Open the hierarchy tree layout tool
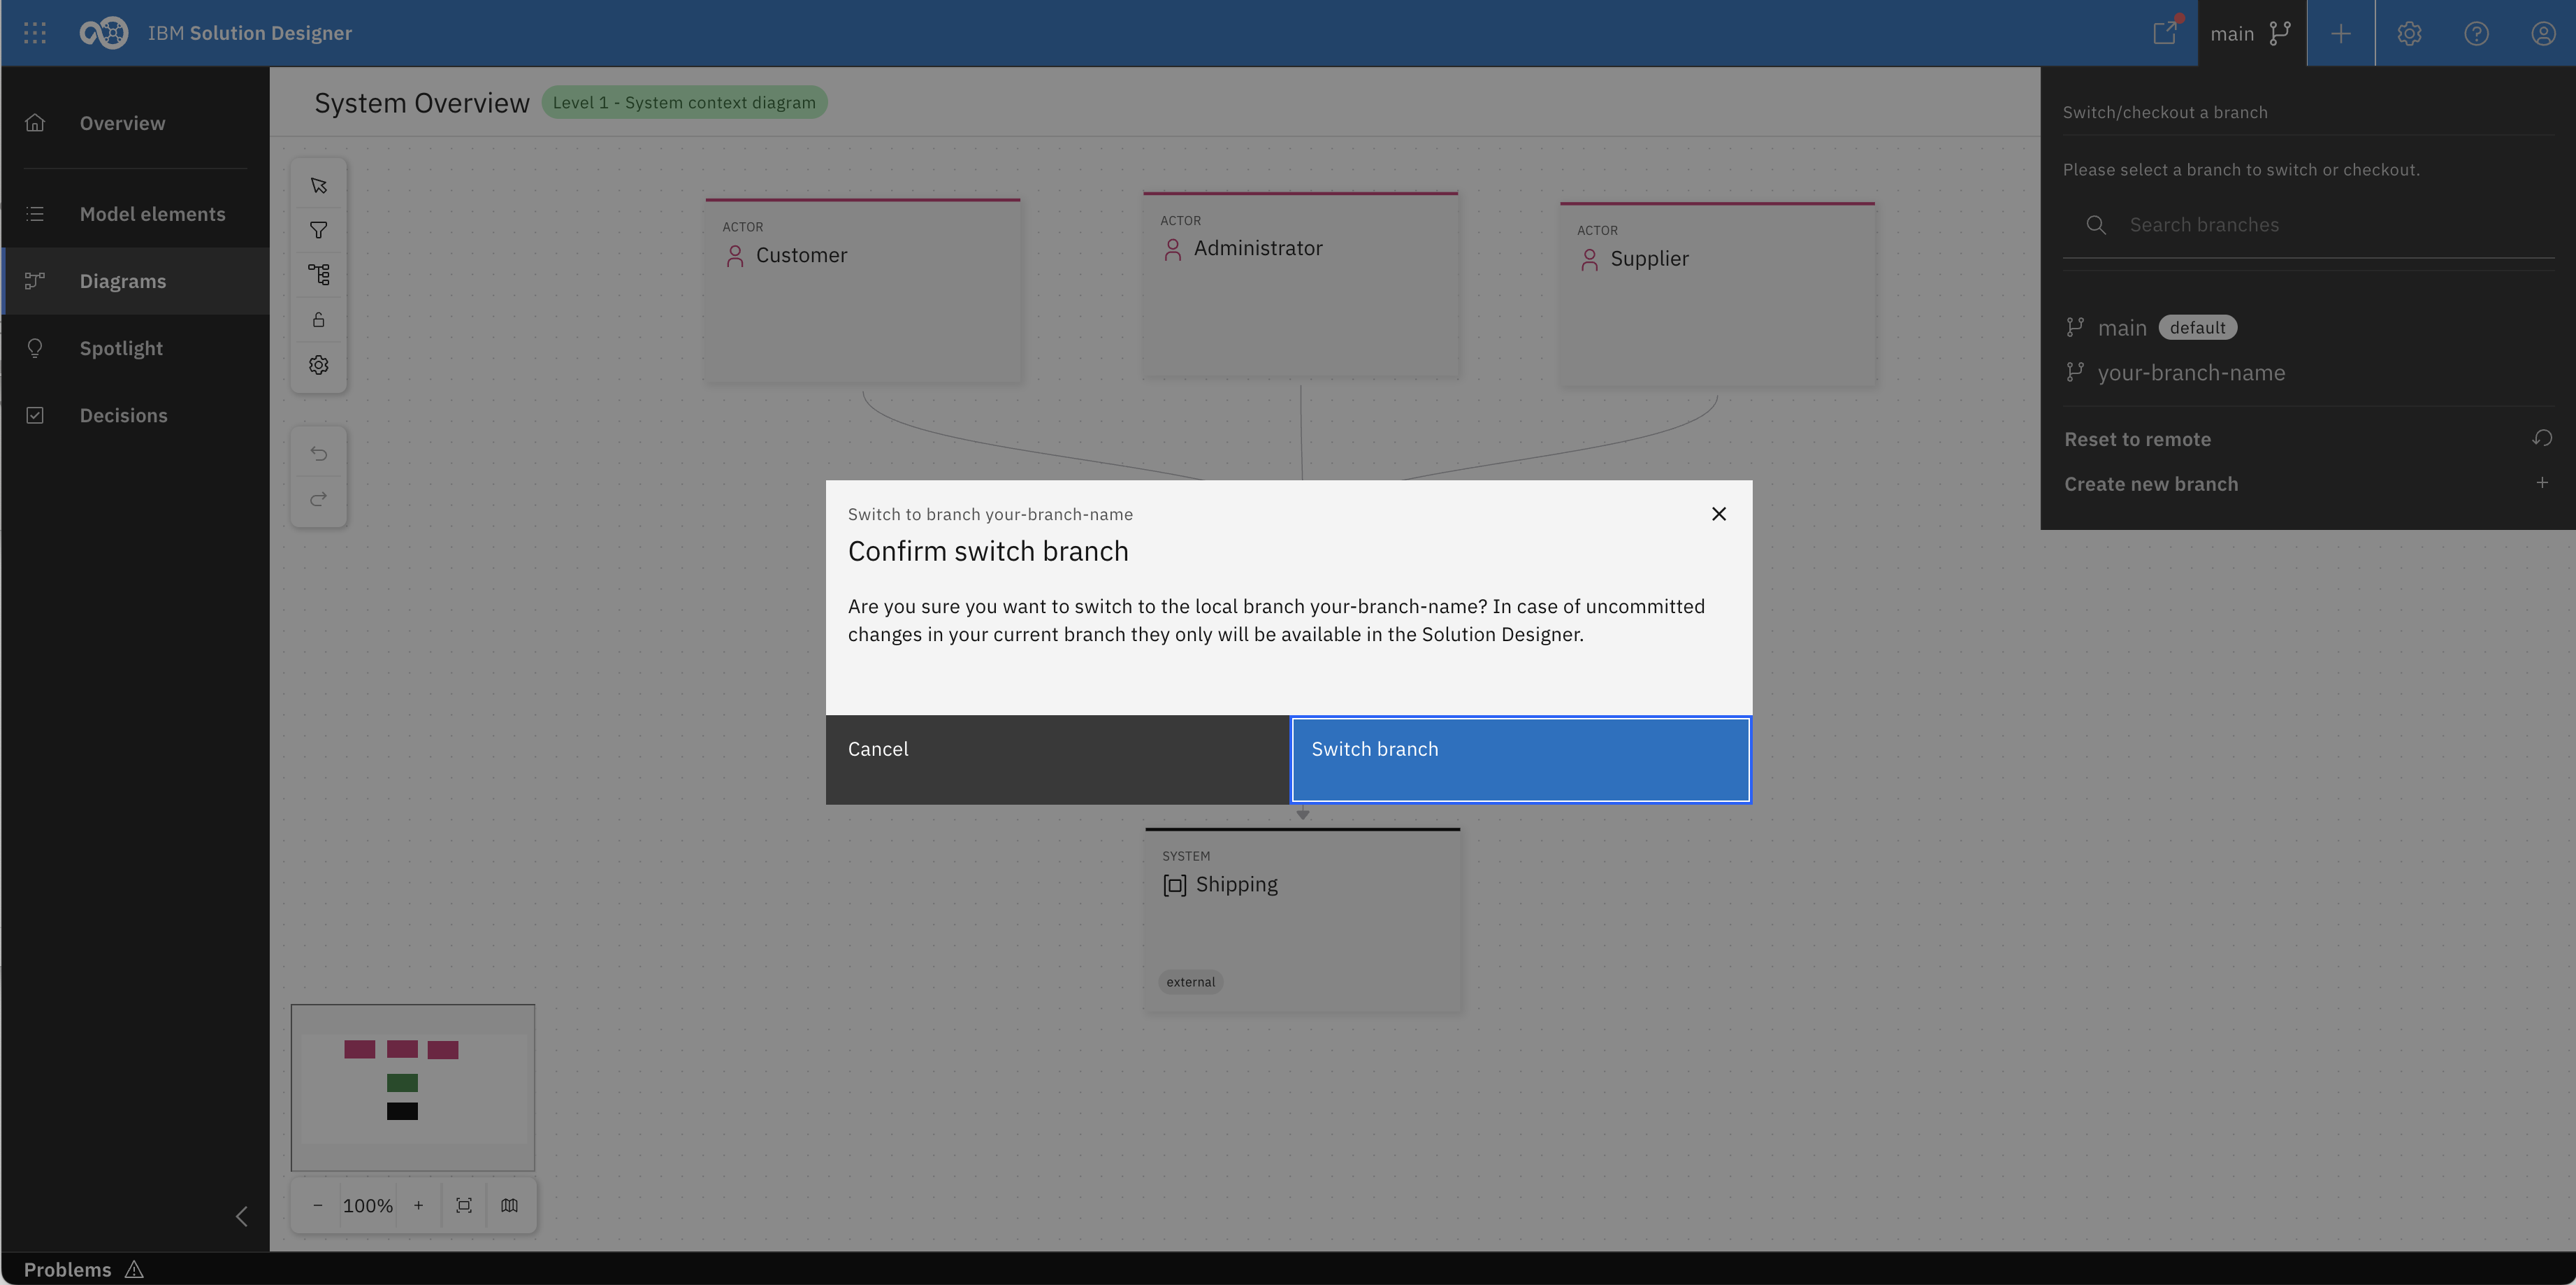This screenshot has height=1285, width=2576. click(x=318, y=275)
